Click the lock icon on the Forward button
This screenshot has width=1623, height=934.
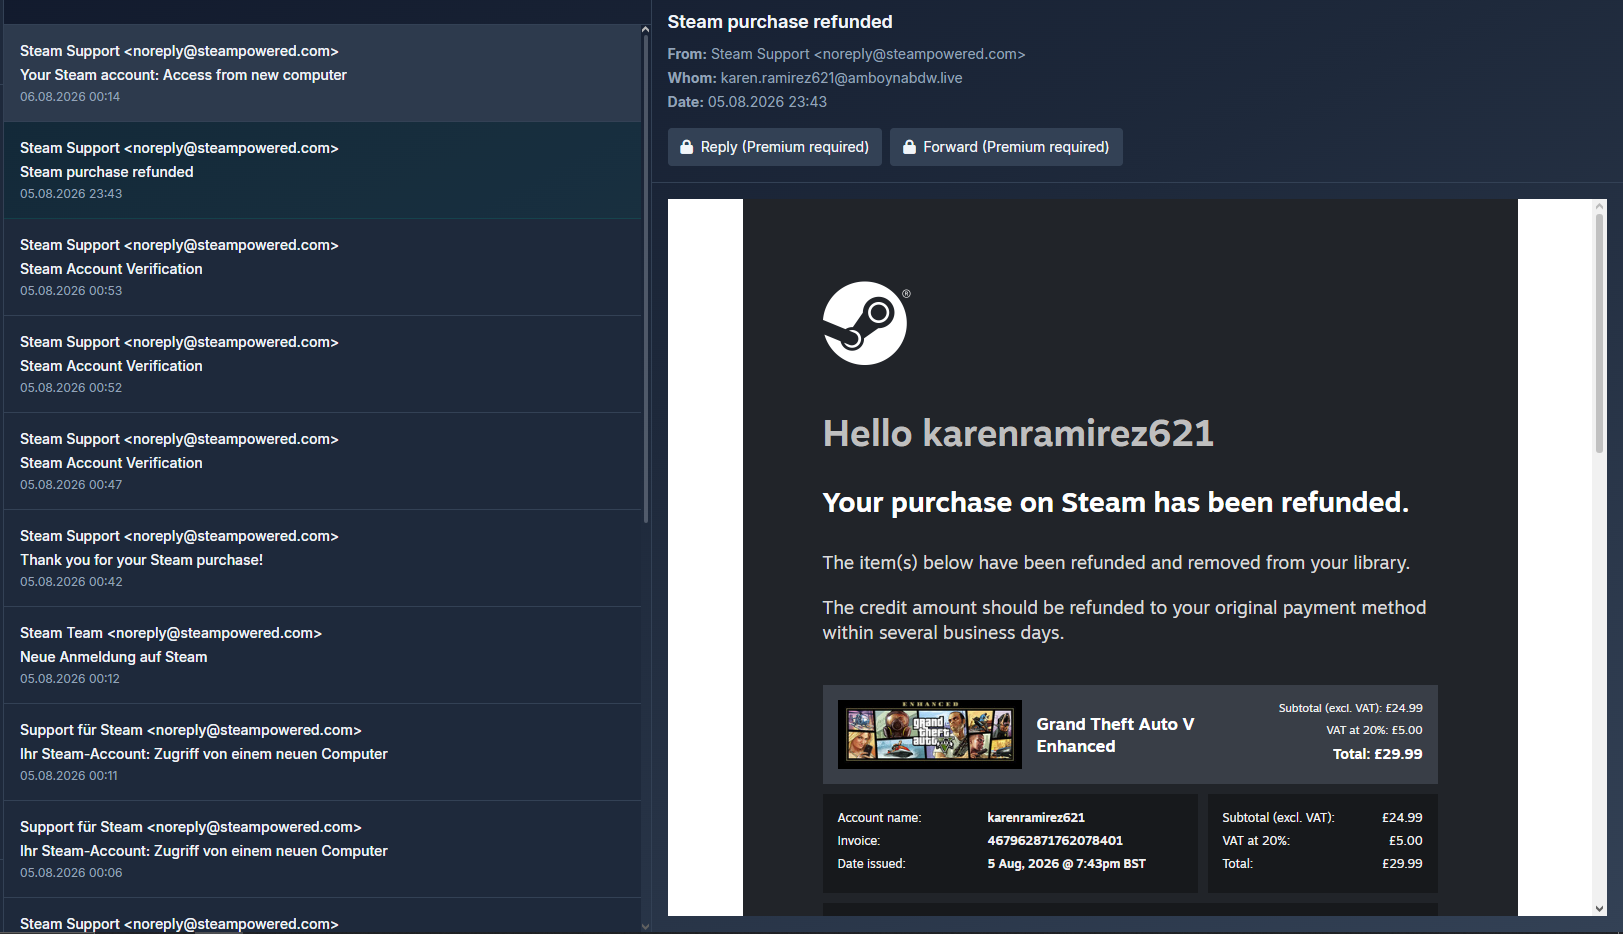coord(910,147)
